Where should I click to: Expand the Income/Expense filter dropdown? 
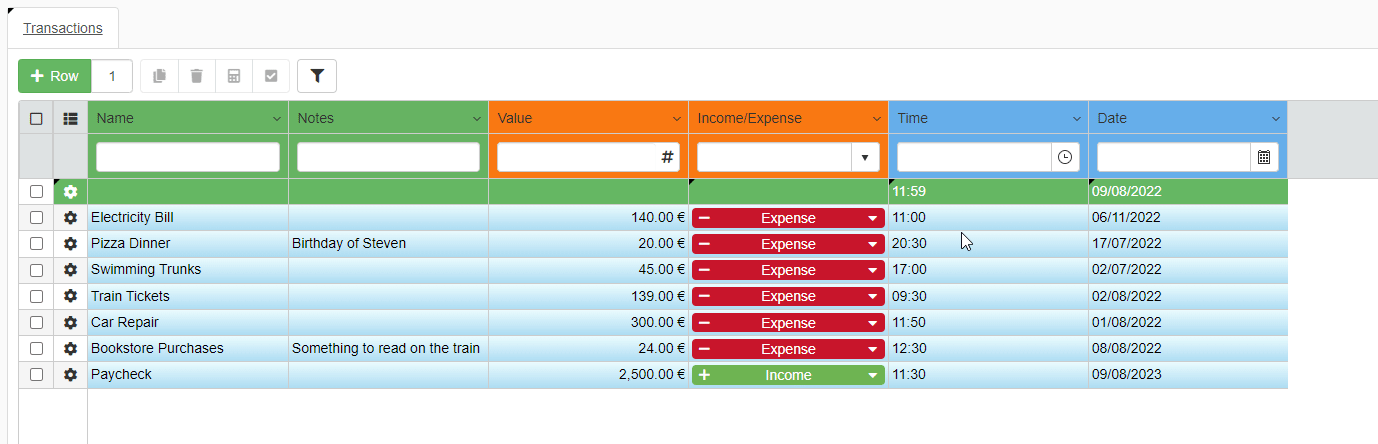(x=865, y=157)
